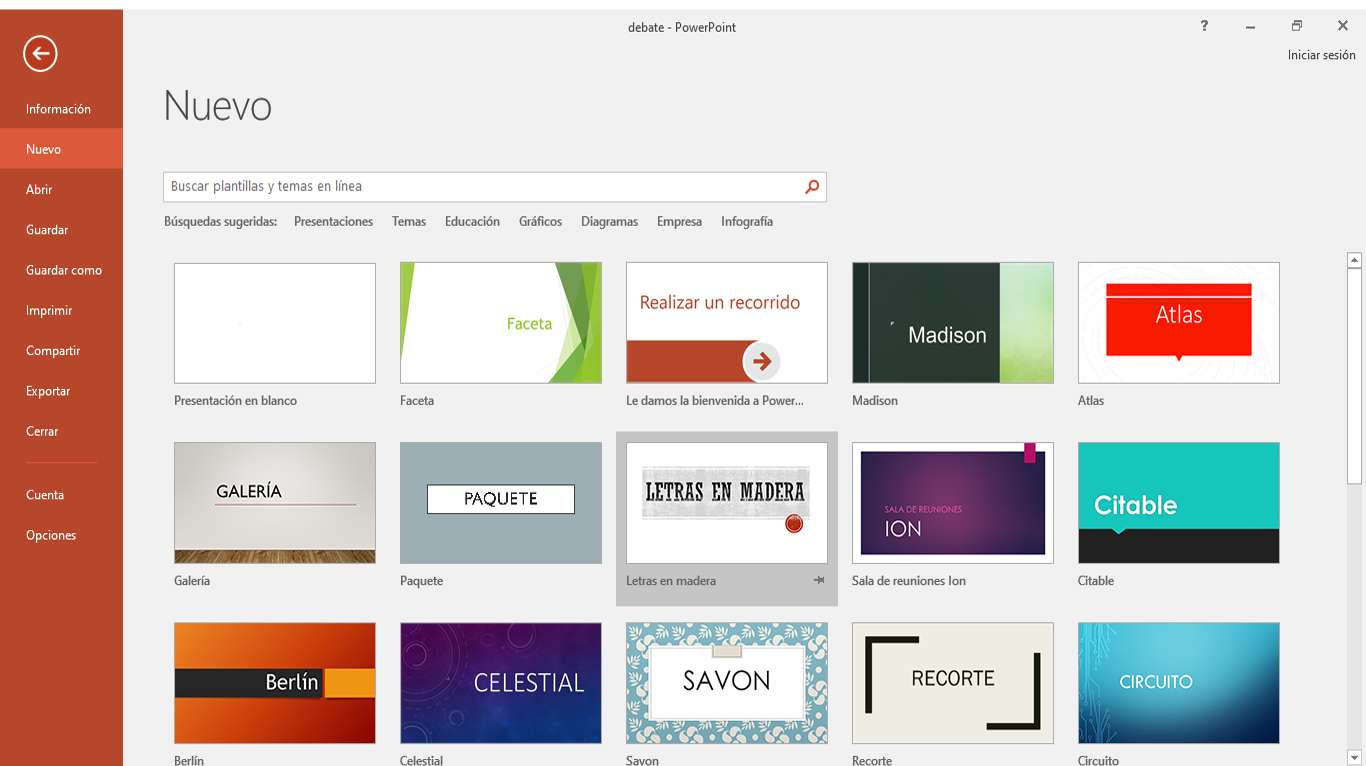The height and width of the screenshot is (766, 1366).
Task: Pin the Letras en madera template
Action: [x=819, y=581]
